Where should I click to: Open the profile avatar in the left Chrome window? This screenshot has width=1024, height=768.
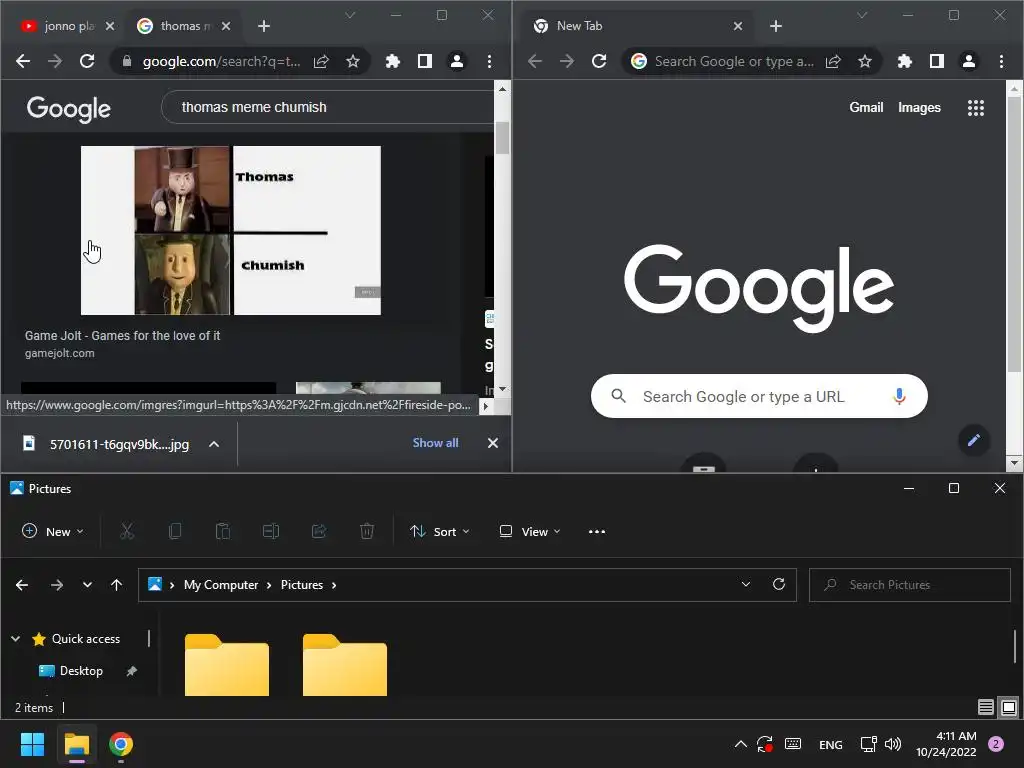tap(456, 61)
